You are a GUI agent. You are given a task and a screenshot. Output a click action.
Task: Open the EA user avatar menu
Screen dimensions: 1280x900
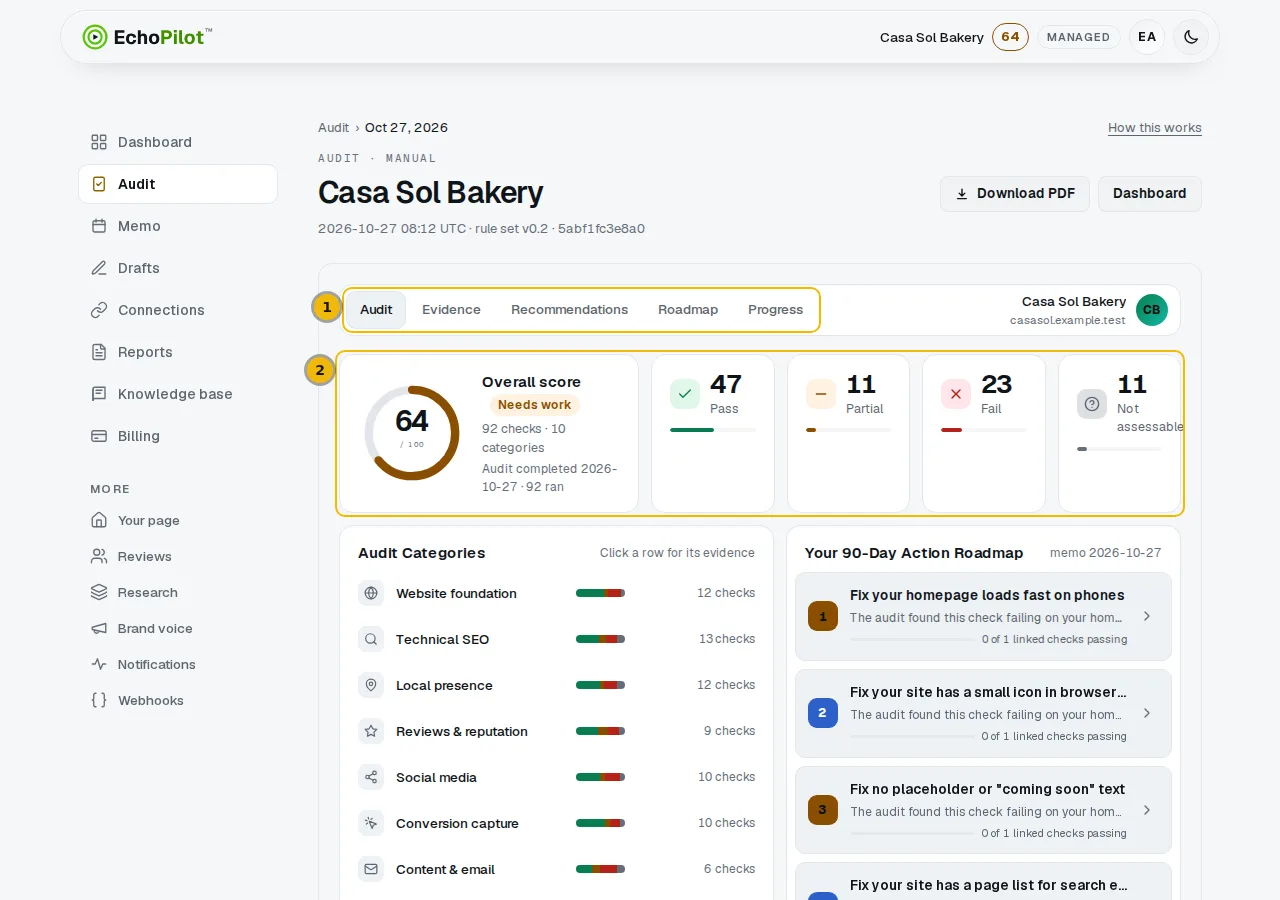point(1147,37)
